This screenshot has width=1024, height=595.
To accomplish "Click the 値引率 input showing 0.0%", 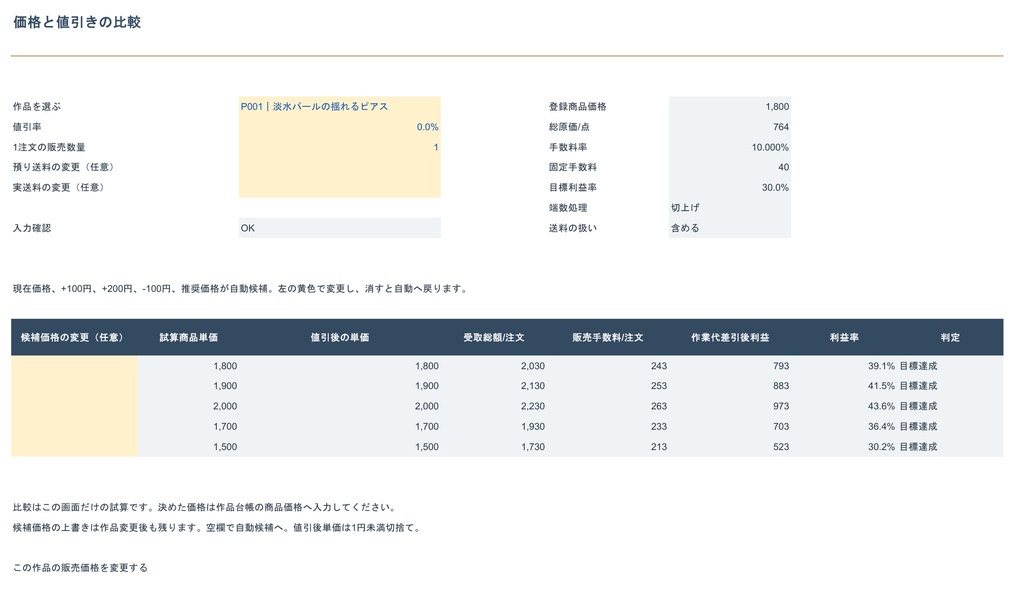I will click(x=340, y=127).
